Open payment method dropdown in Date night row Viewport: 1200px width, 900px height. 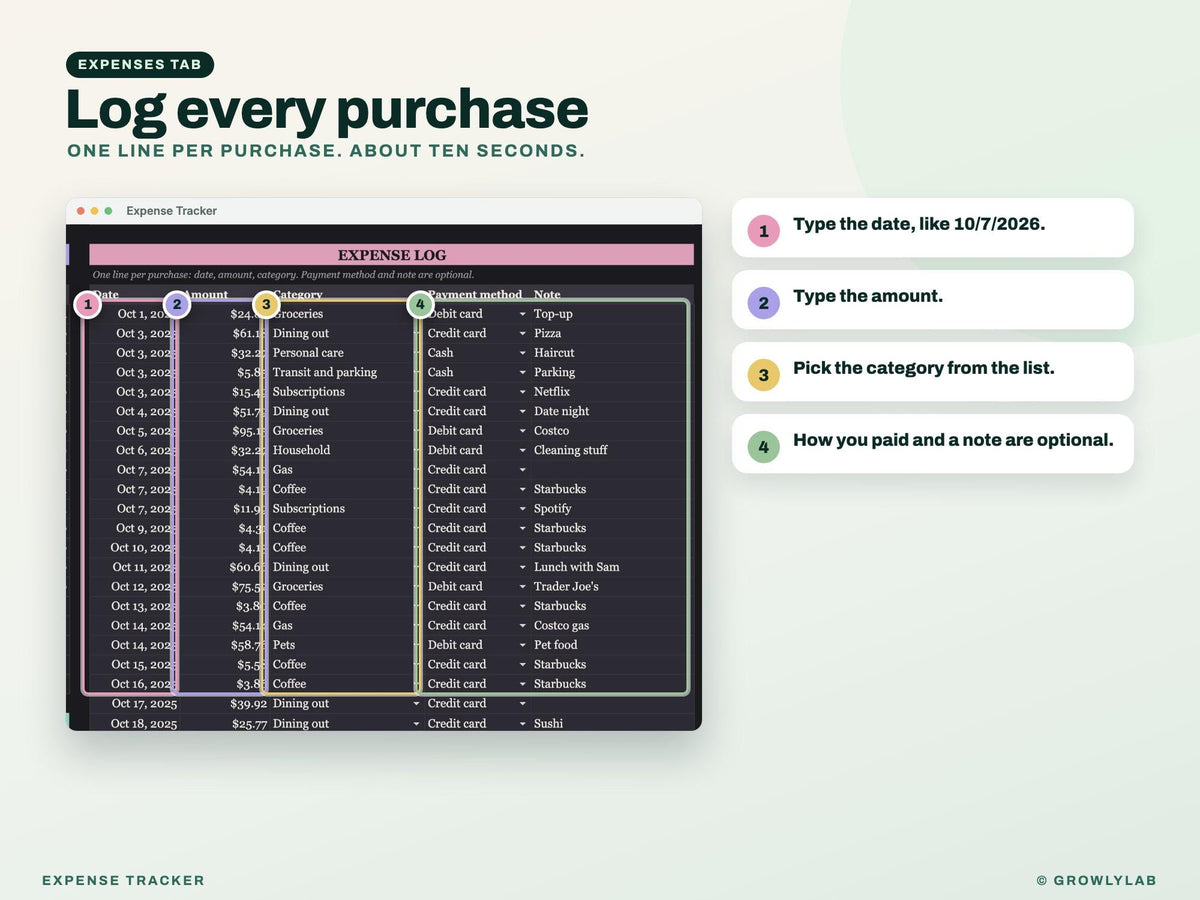(522, 411)
